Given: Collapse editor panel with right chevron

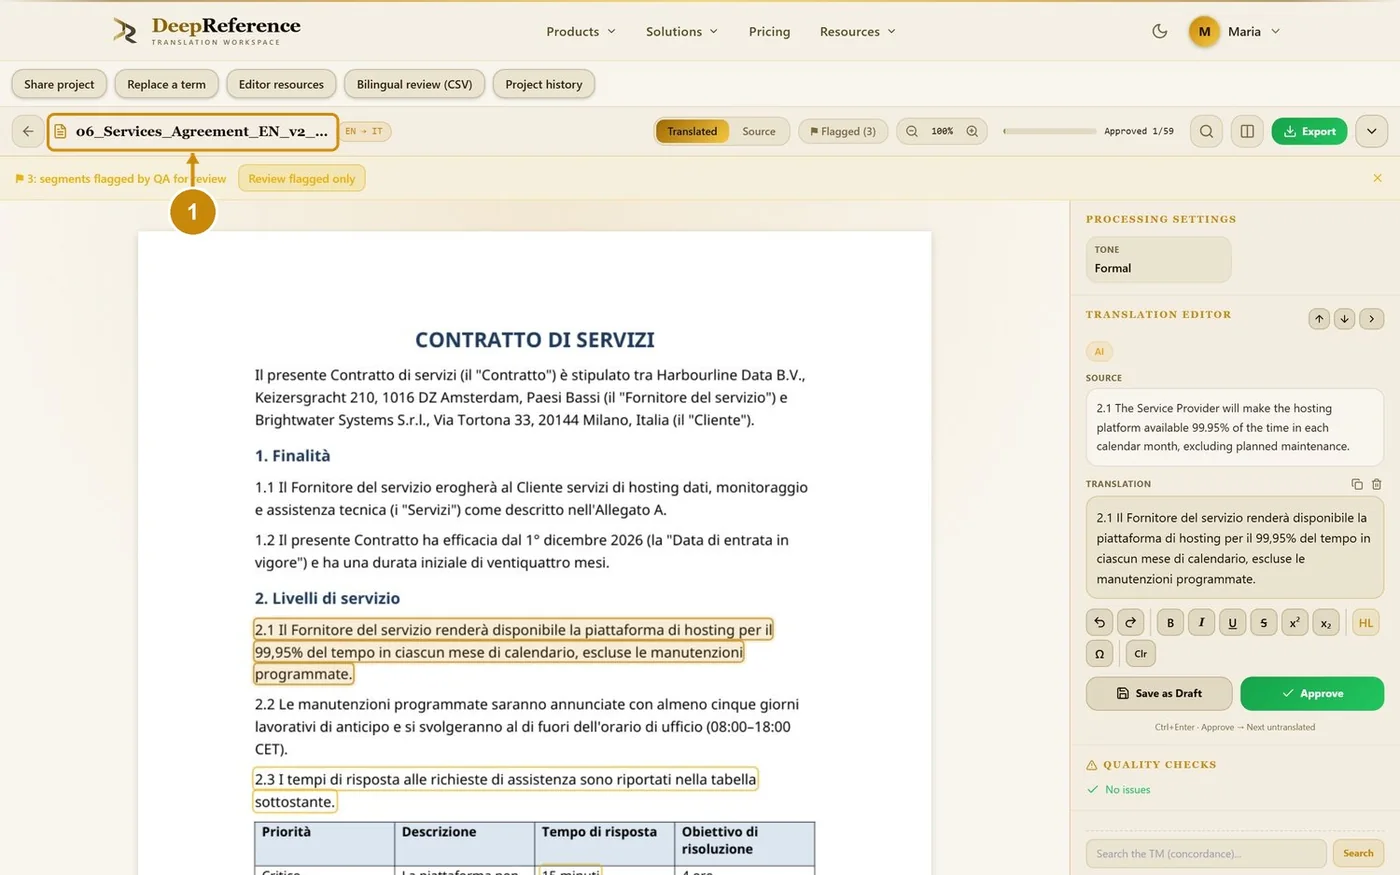Looking at the screenshot, I should pyautogui.click(x=1372, y=319).
